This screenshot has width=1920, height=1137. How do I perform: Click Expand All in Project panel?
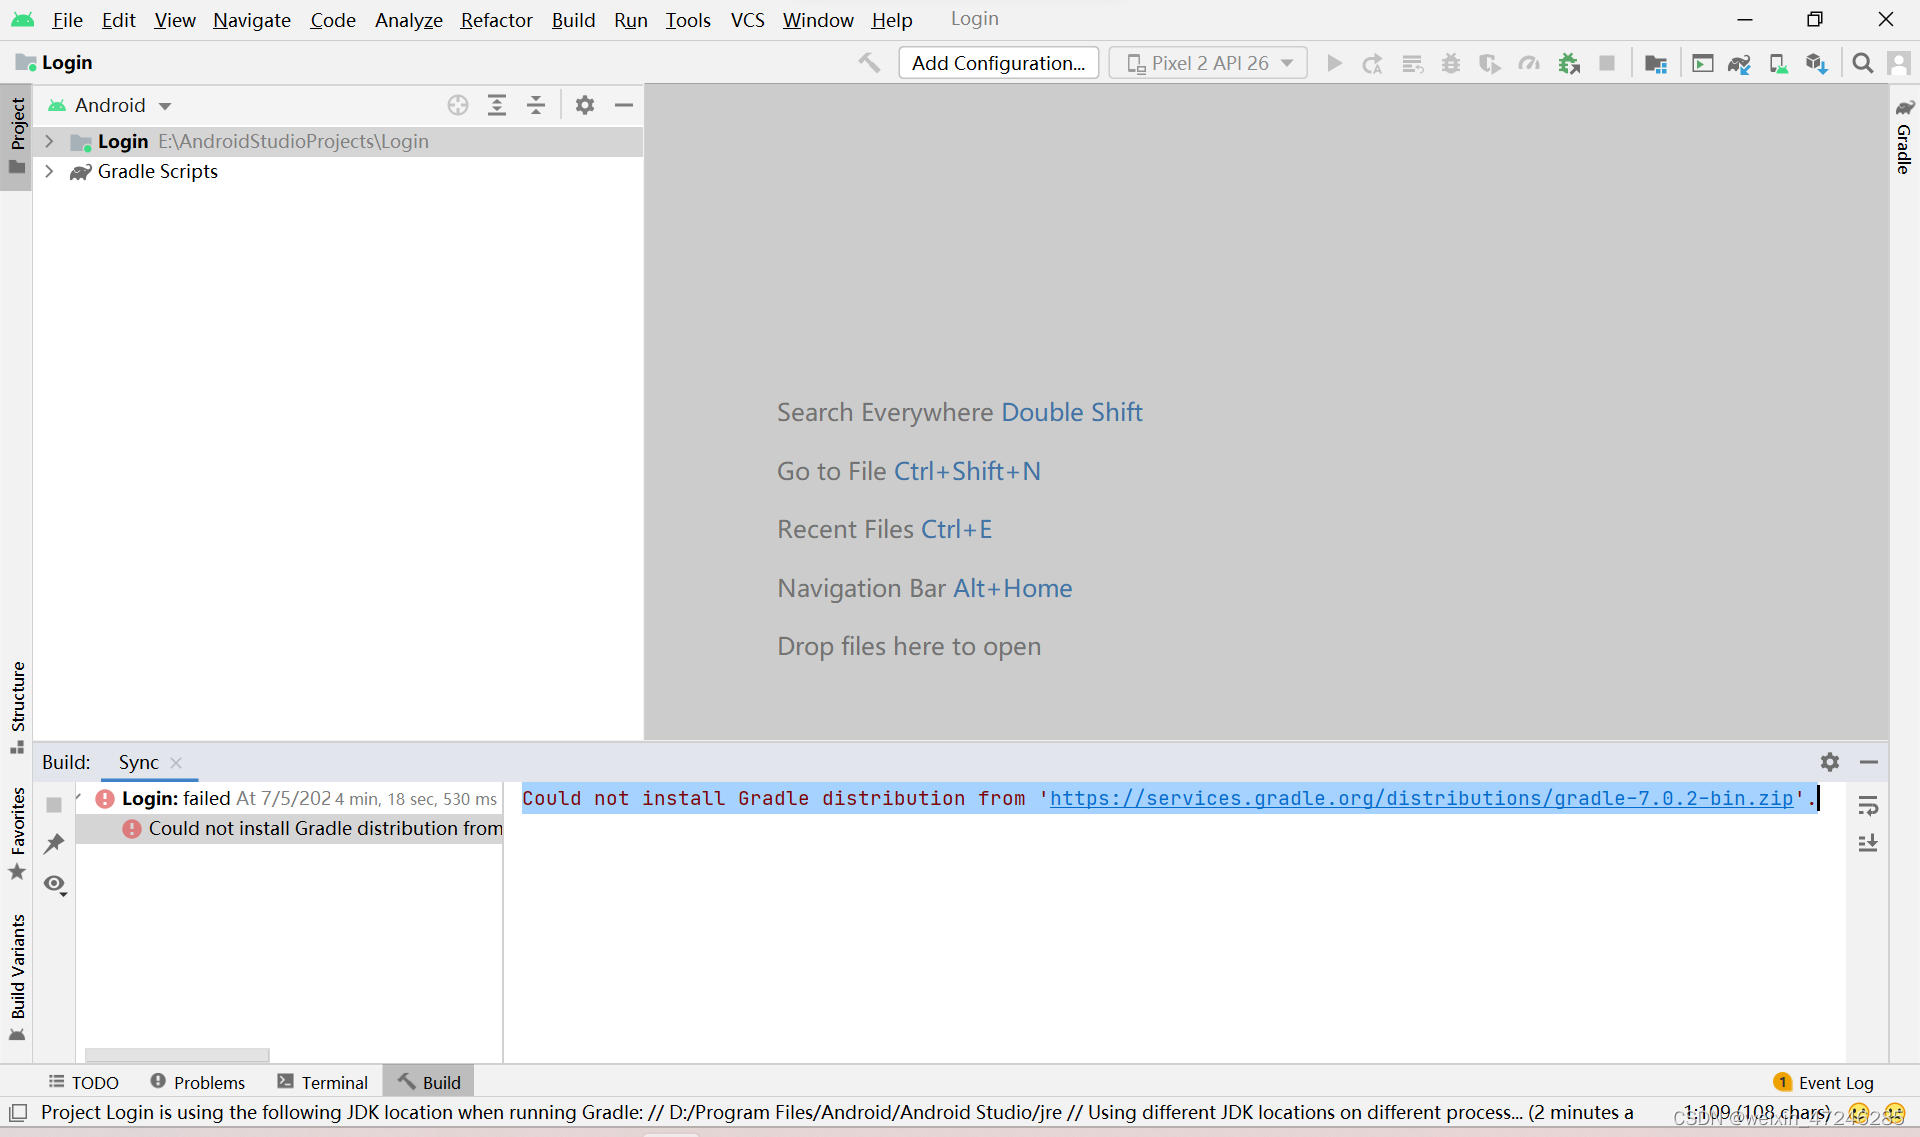(497, 105)
